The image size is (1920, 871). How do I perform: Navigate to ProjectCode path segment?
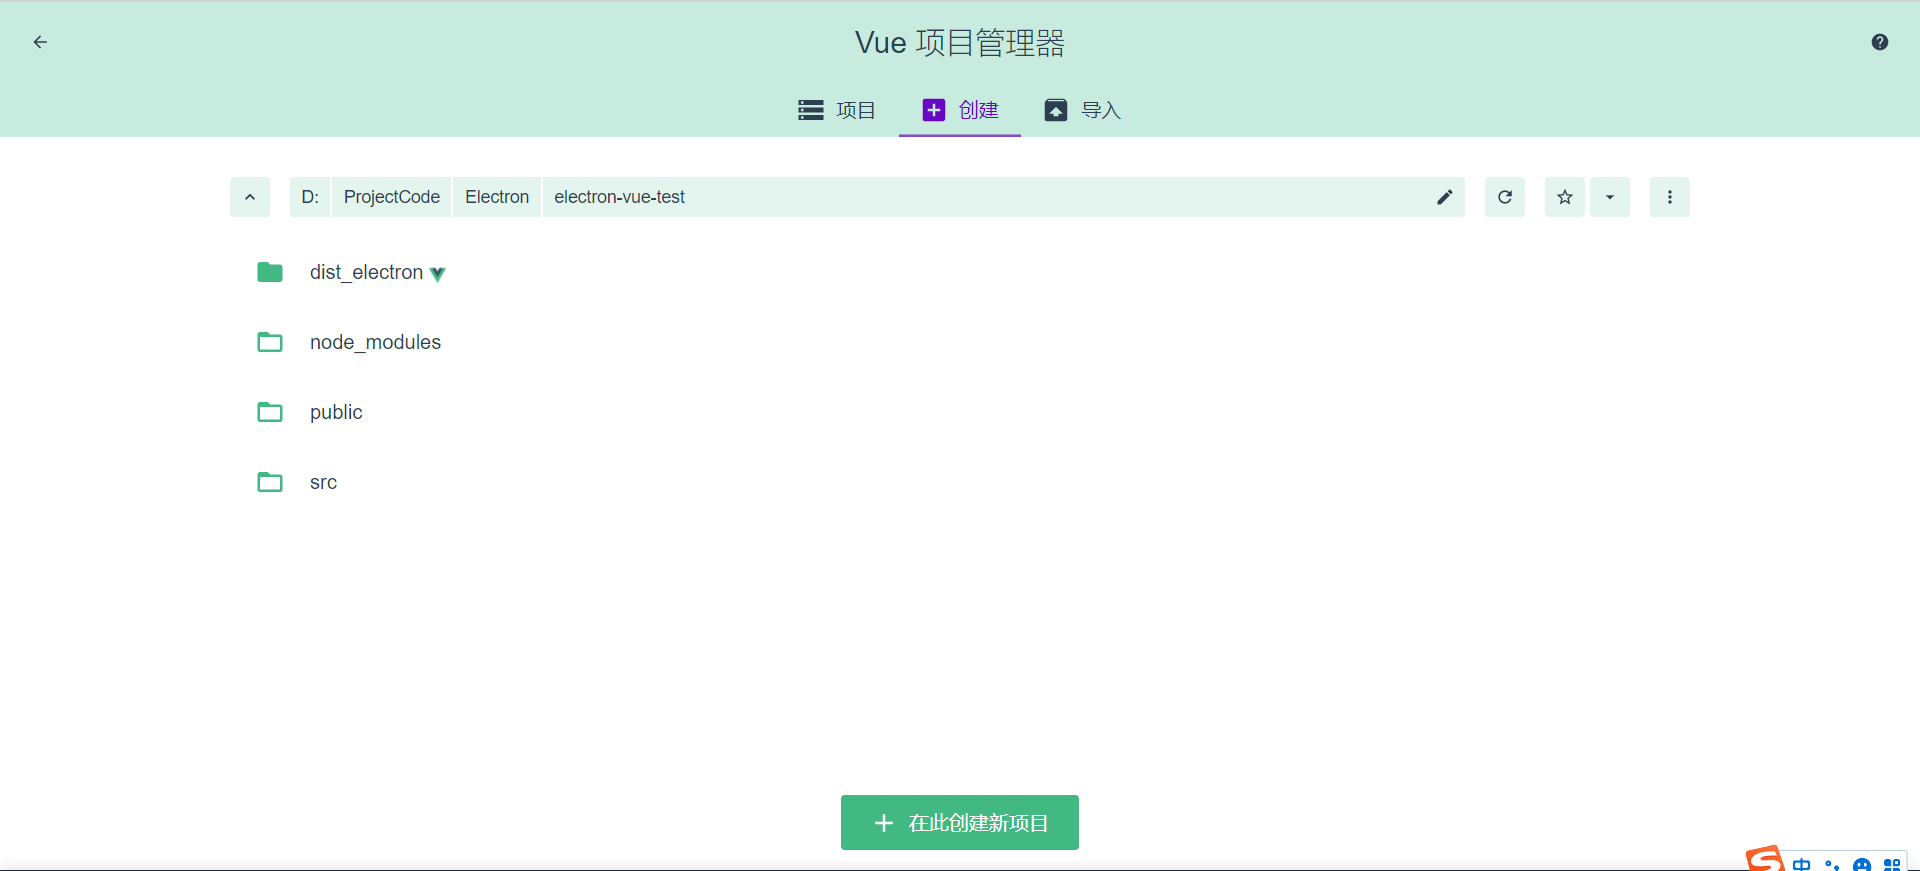[392, 197]
